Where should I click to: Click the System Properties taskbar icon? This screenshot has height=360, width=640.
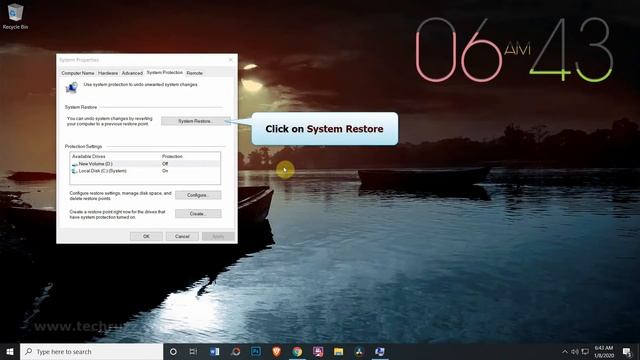pos(380,351)
